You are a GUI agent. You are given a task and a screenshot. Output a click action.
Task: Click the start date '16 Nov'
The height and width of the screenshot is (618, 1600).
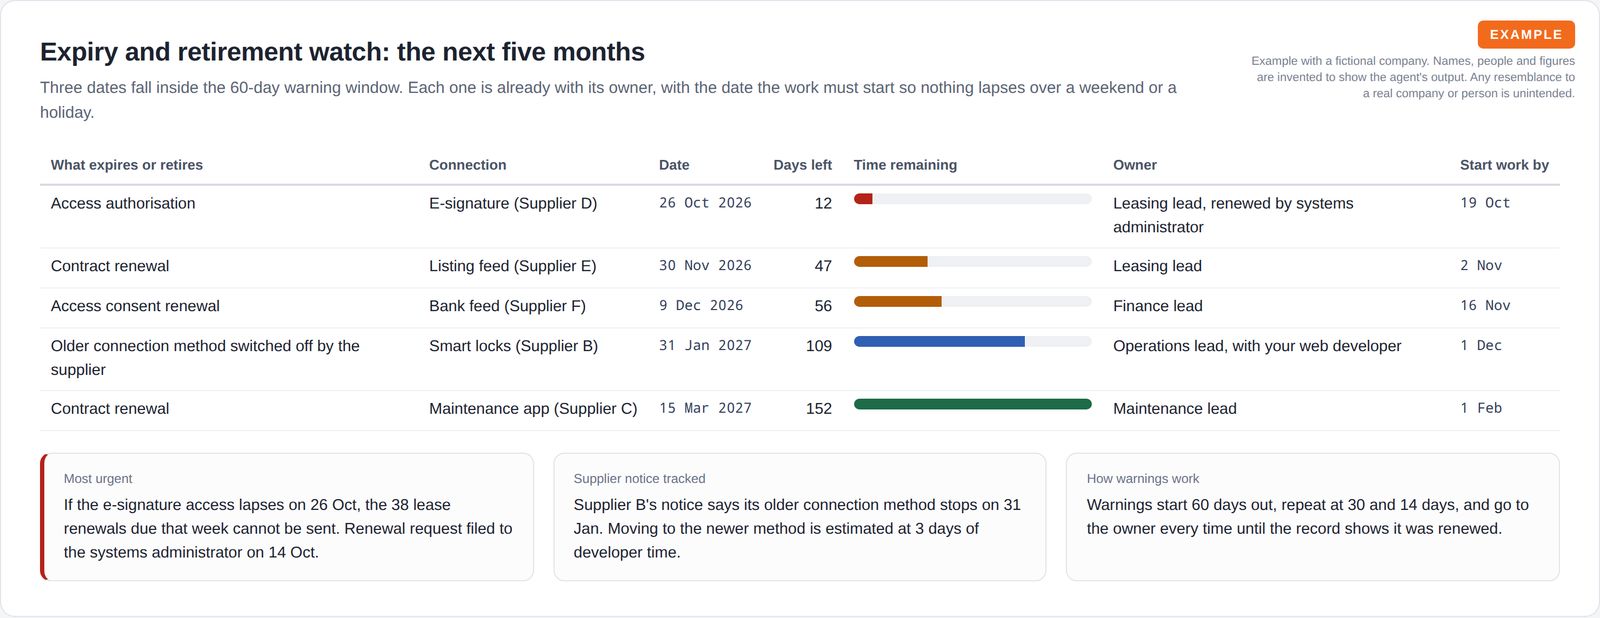1485,306
